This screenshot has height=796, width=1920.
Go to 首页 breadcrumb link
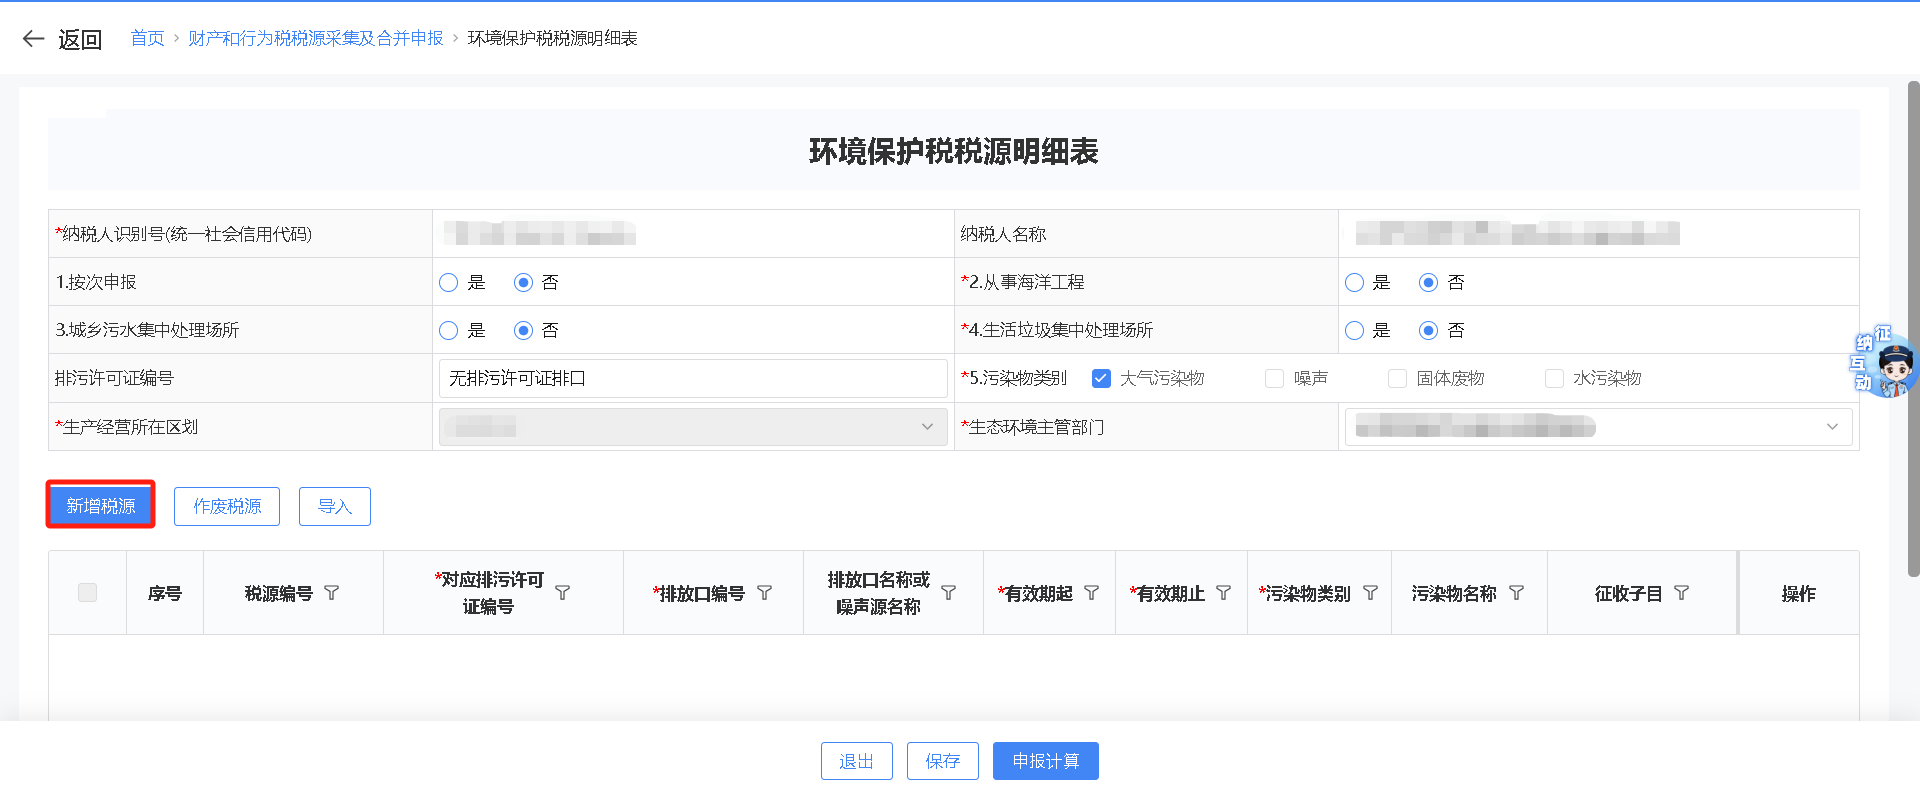[x=147, y=38]
